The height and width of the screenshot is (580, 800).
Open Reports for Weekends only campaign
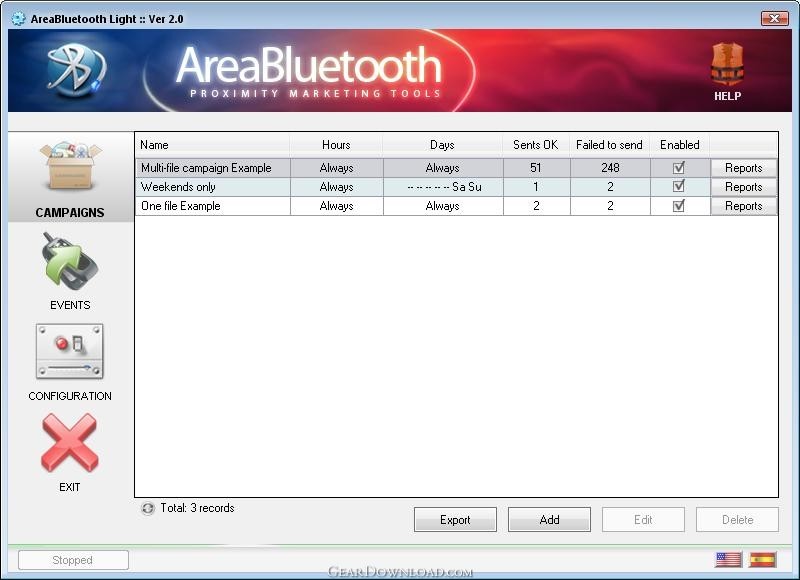(x=743, y=187)
